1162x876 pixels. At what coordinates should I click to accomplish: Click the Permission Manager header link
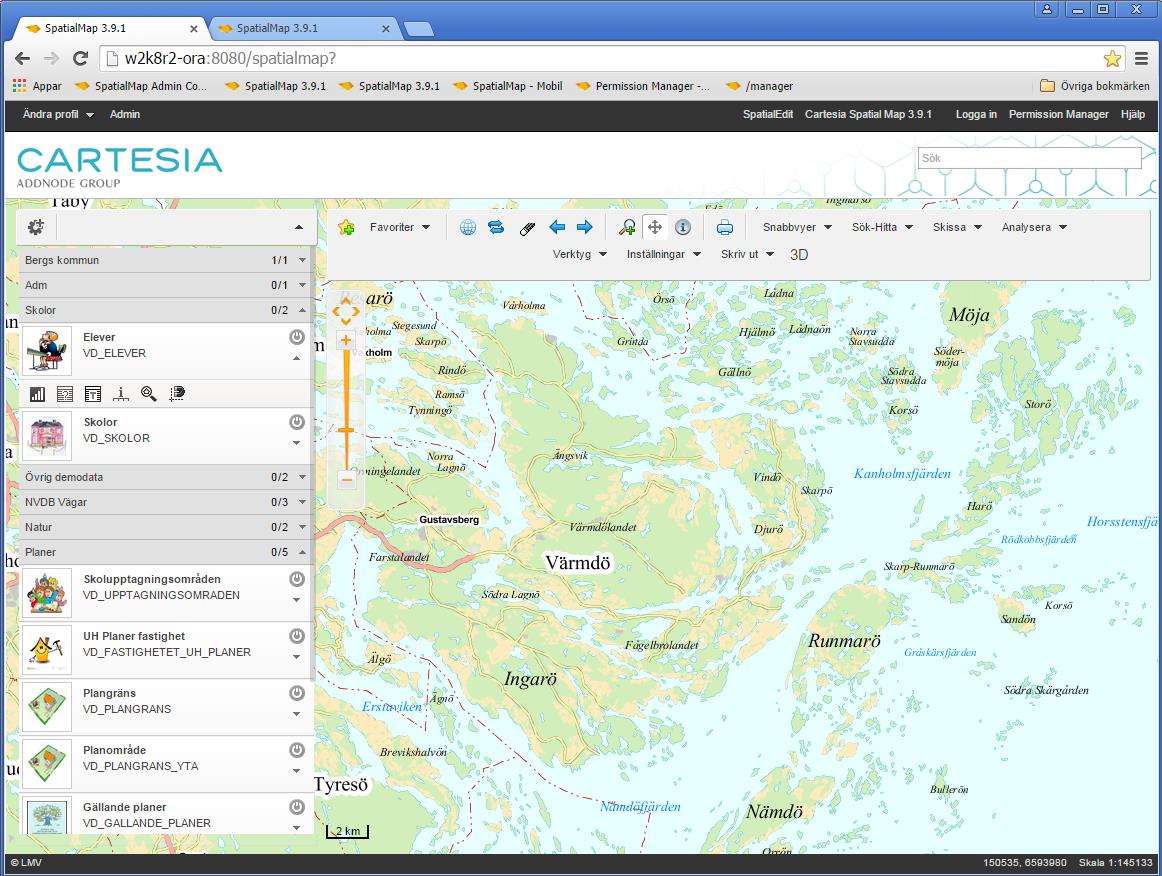pyautogui.click(x=1058, y=114)
